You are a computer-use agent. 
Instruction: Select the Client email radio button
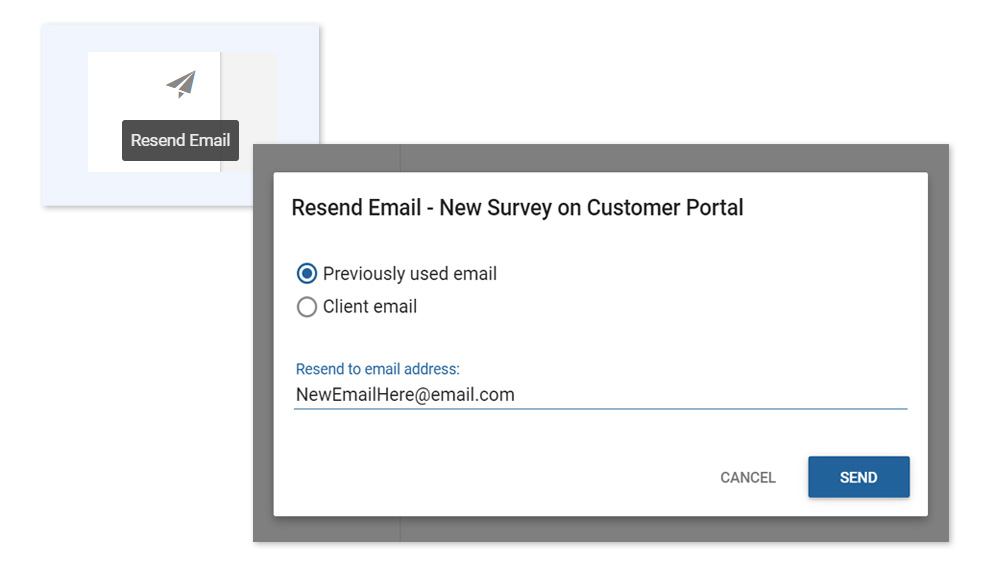(306, 307)
